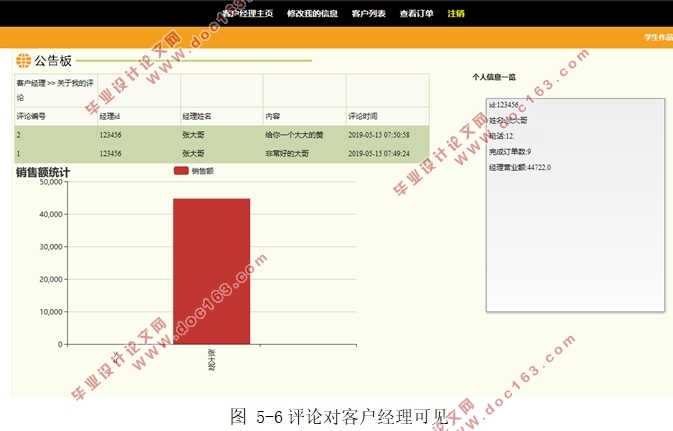This screenshot has width=673, height=431.
Task: Click the id:123456 line in the info panel
Action: (x=503, y=105)
